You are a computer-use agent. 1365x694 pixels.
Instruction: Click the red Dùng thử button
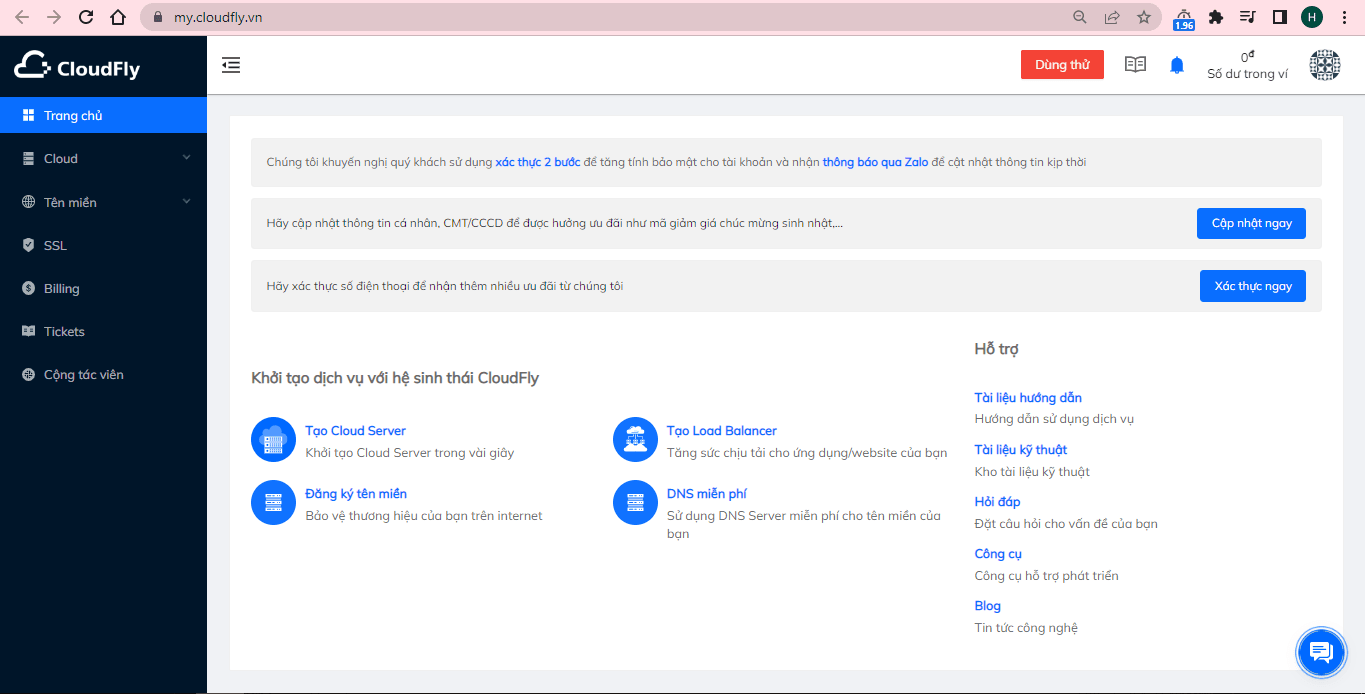coord(1062,65)
